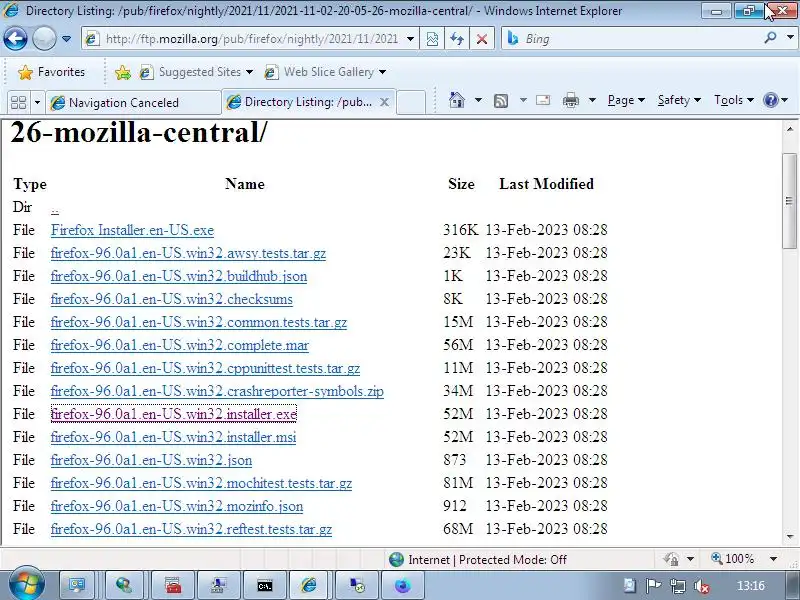This screenshot has height=600, width=800.
Task: Click the Firefox Nightly taskbar icon
Action: tap(402, 586)
